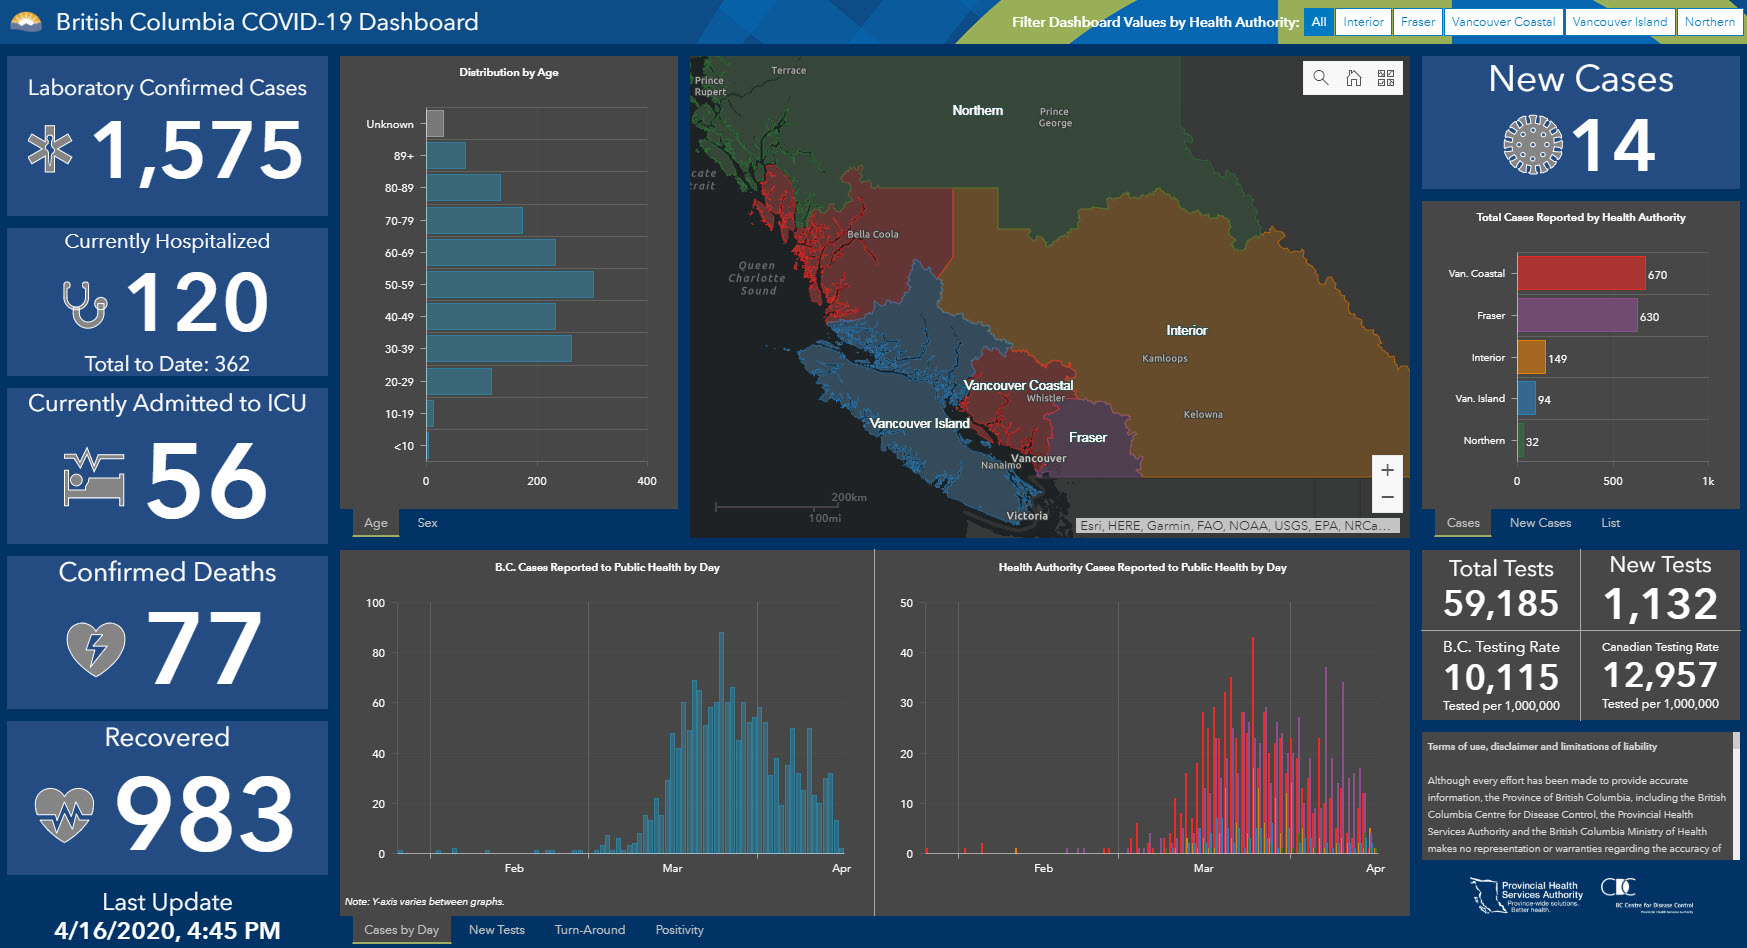Open the New Tests chart tab
The width and height of the screenshot is (1747, 948).
click(x=496, y=930)
